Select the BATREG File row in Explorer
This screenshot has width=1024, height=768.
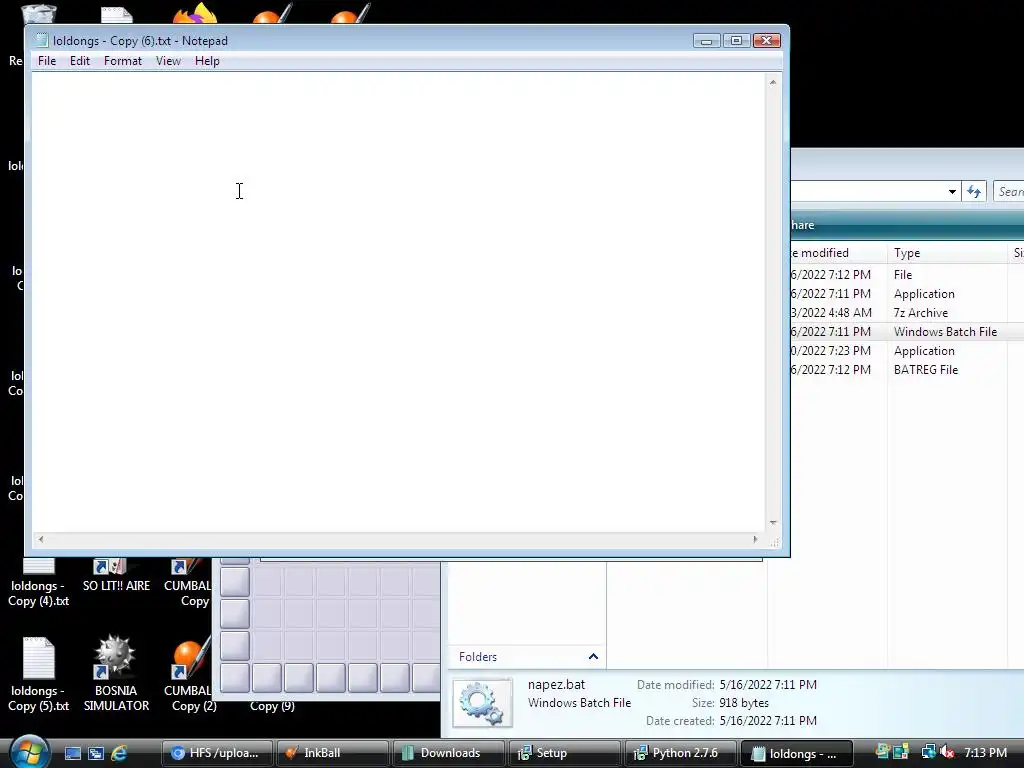pyautogui.click(x=907, y=370)
